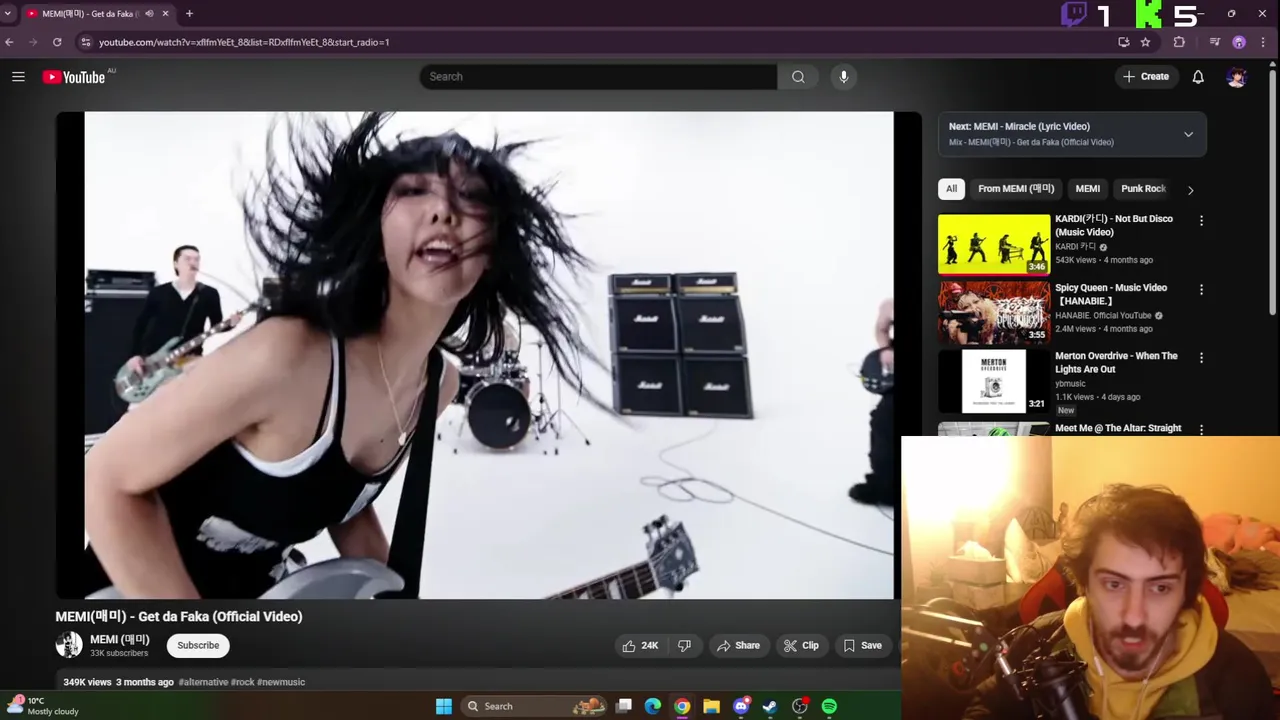Launch Microsoft Edge from the taskbar
The height and width of the screenshot is (720, 1280).
pyautogui.click(x=653, y=706)
